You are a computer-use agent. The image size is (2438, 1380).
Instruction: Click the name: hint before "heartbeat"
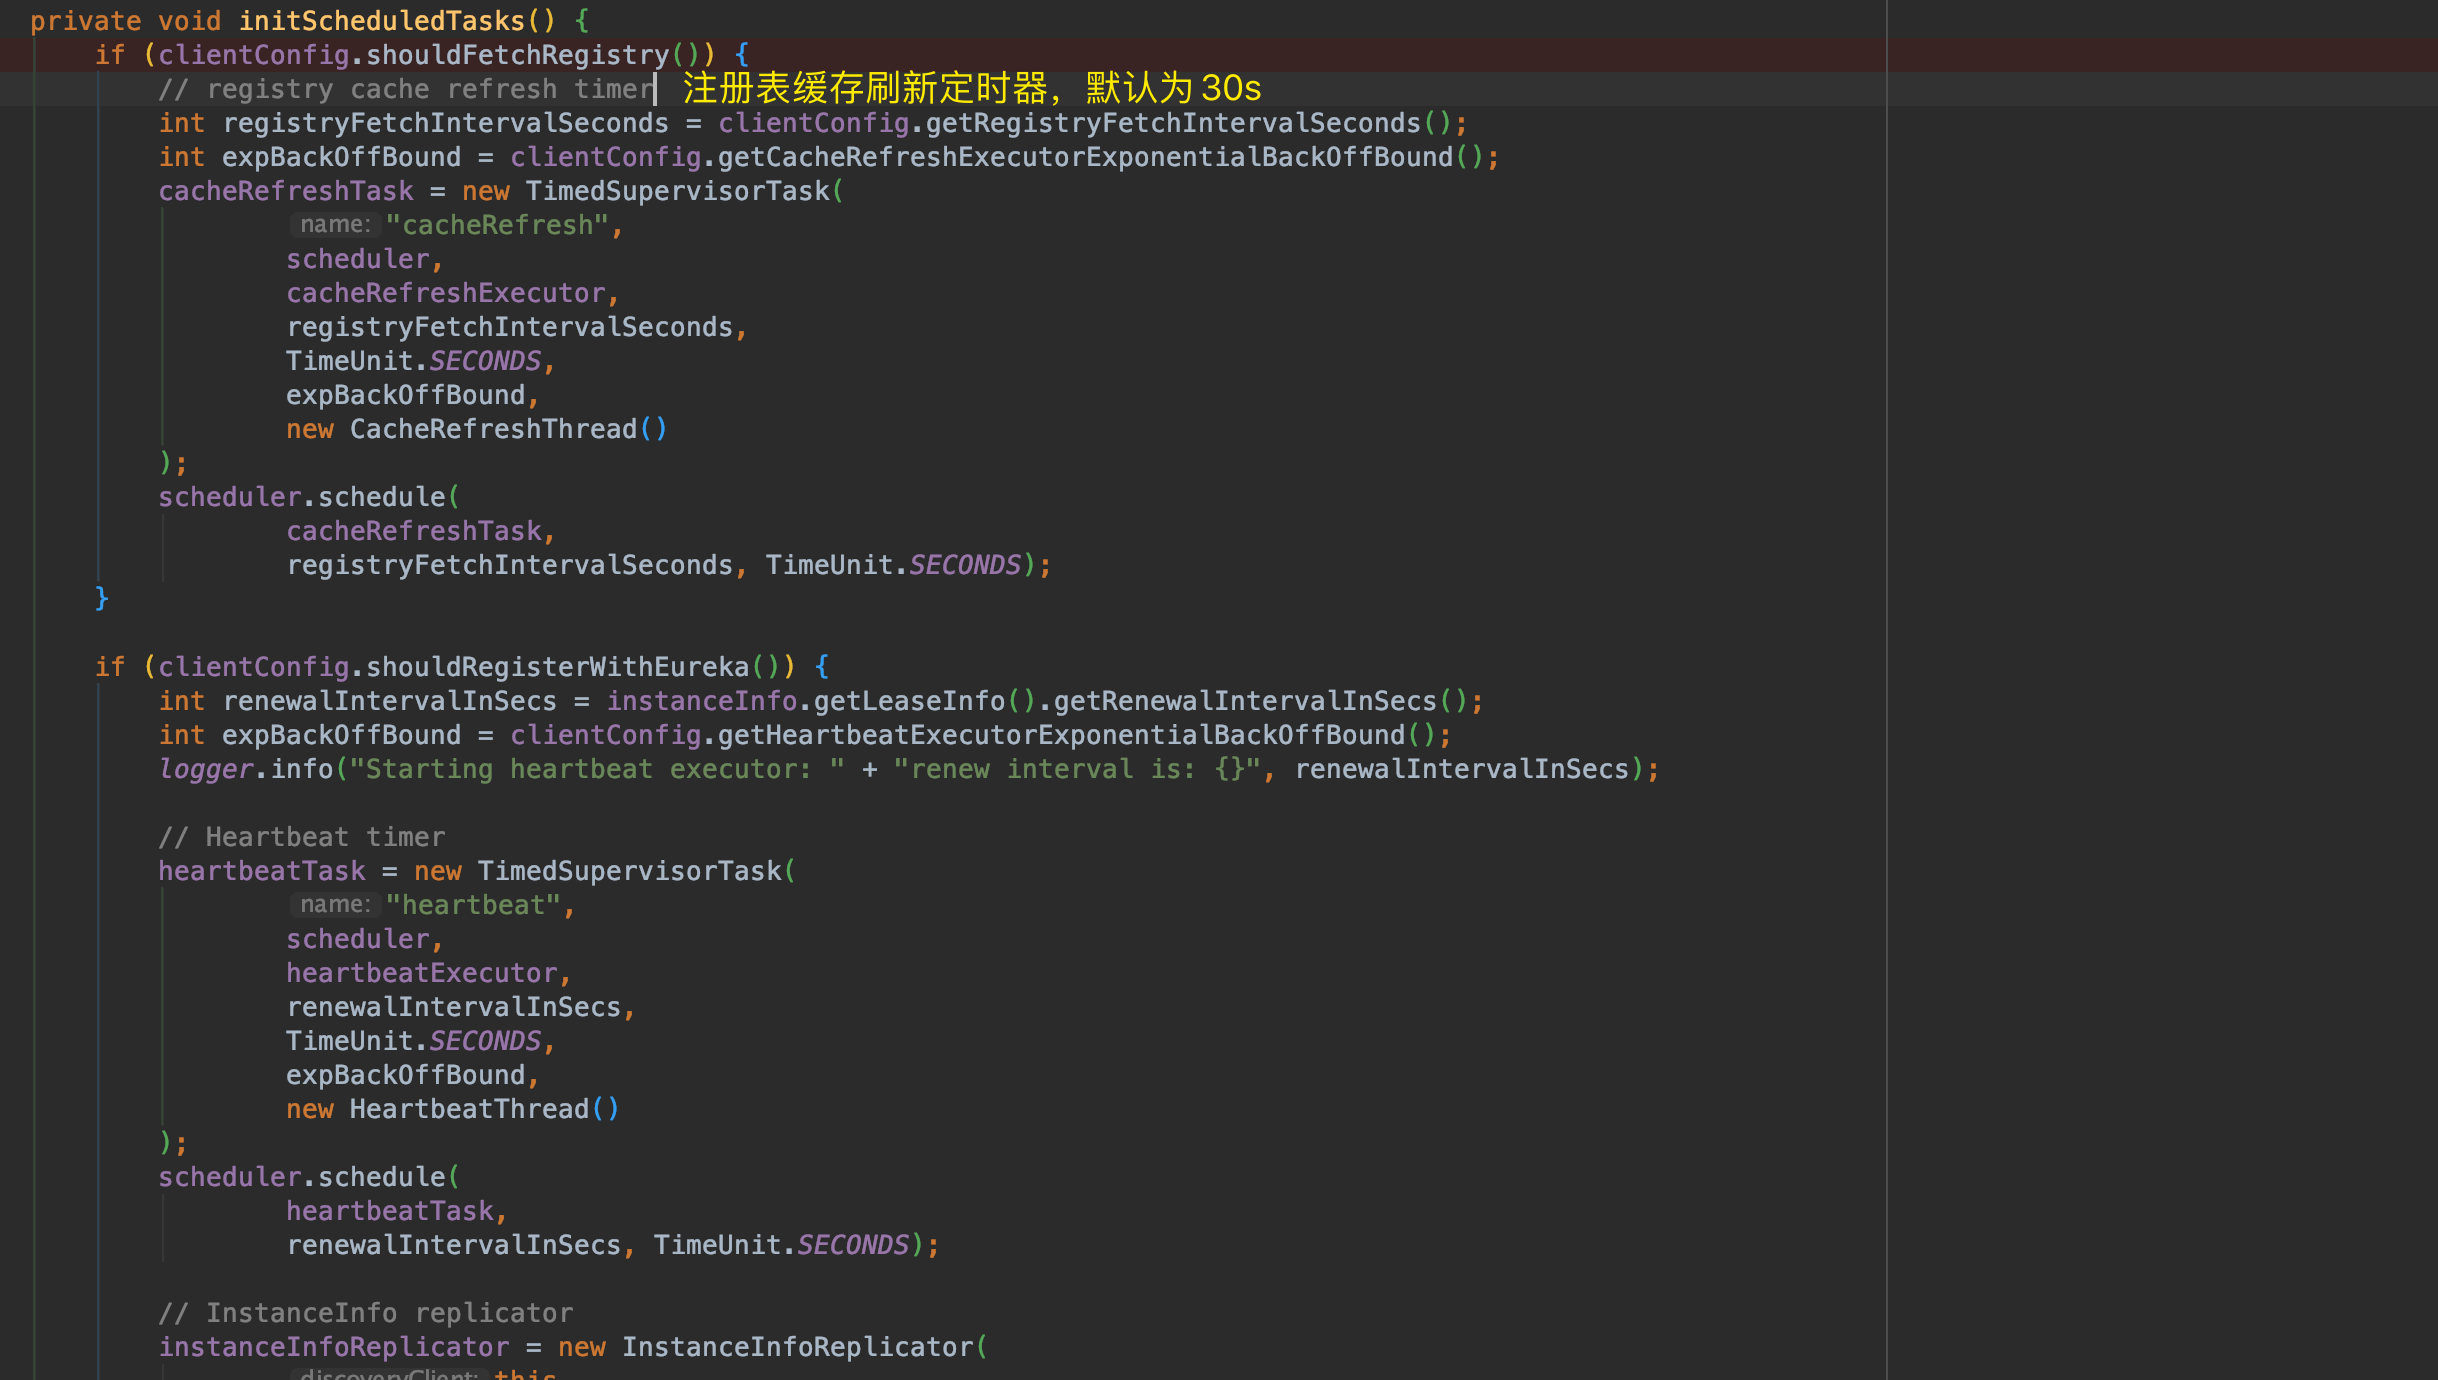335,905
